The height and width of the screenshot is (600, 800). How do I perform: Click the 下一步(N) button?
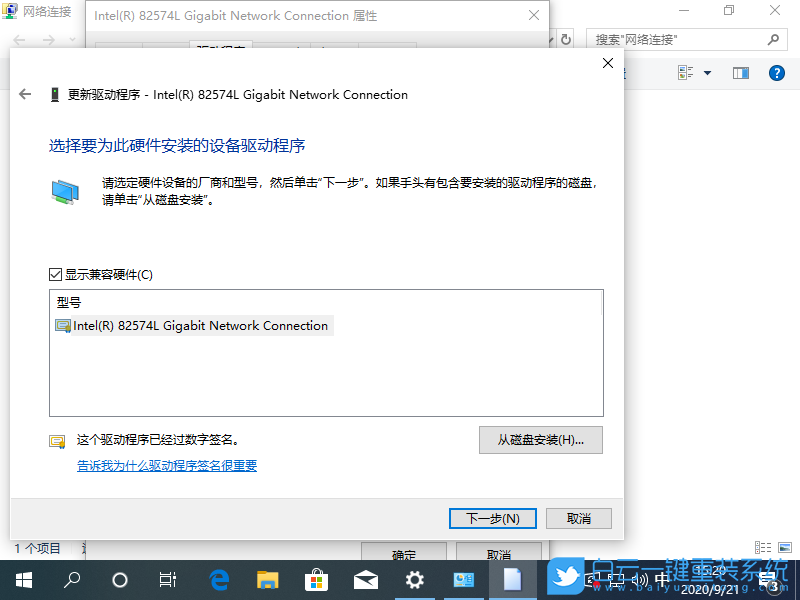pyautogui.click(x=492, y=518)
